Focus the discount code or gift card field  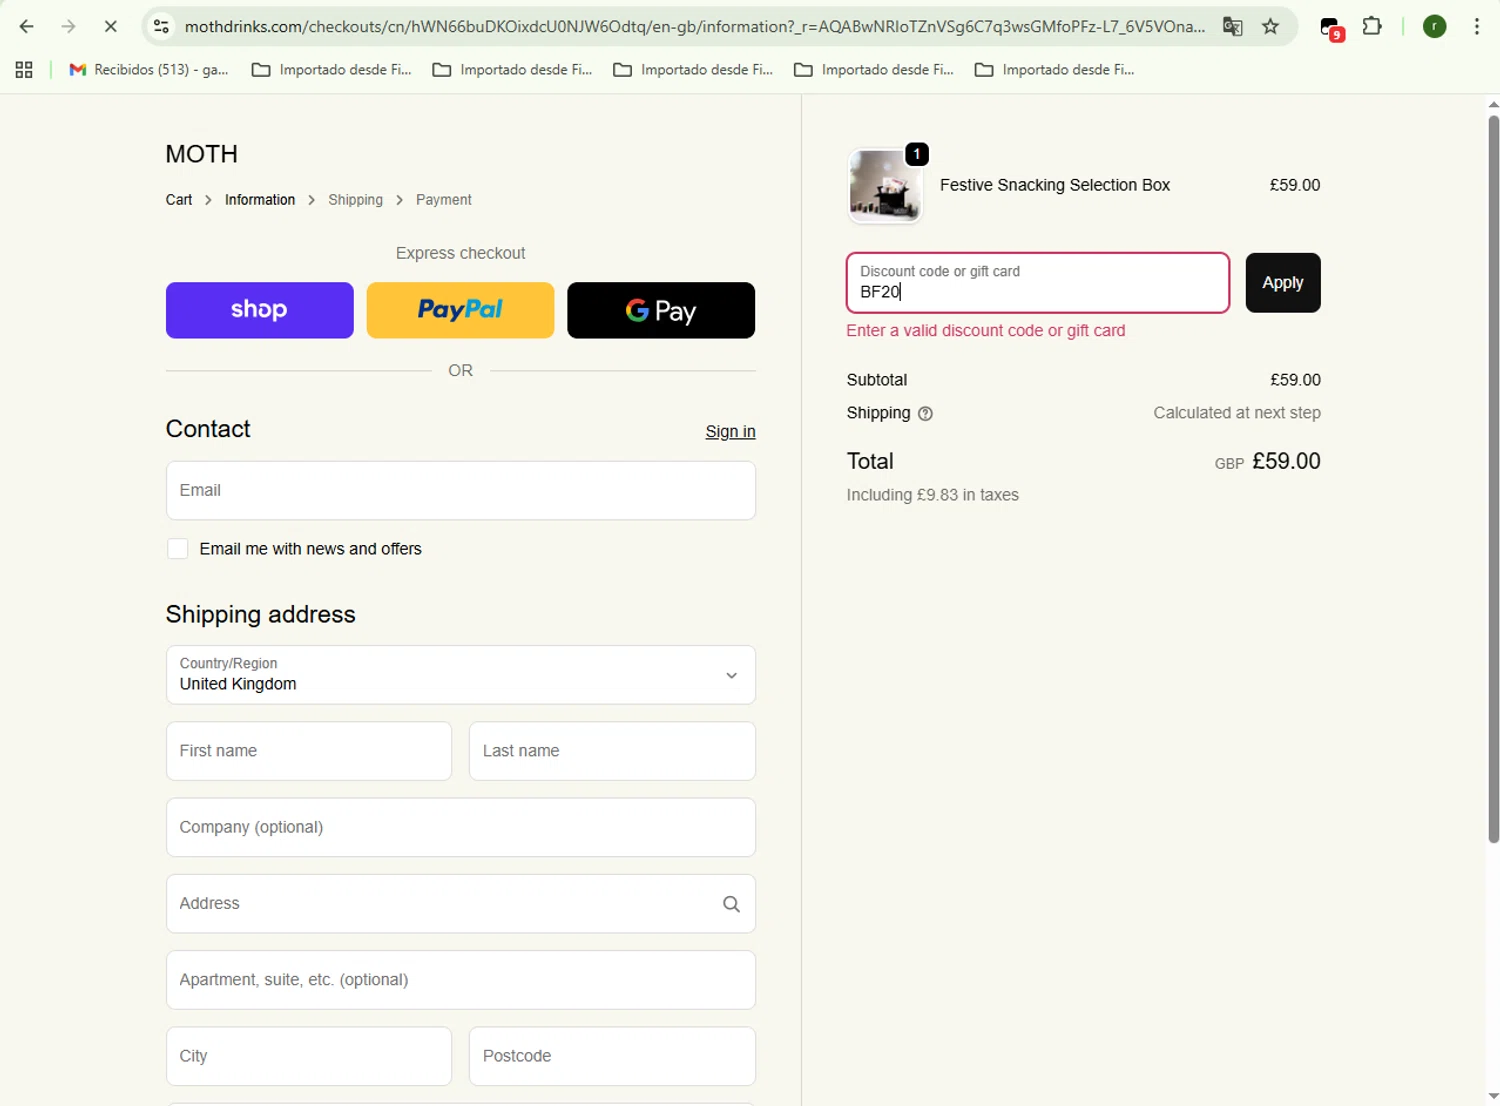point(1038,283)
